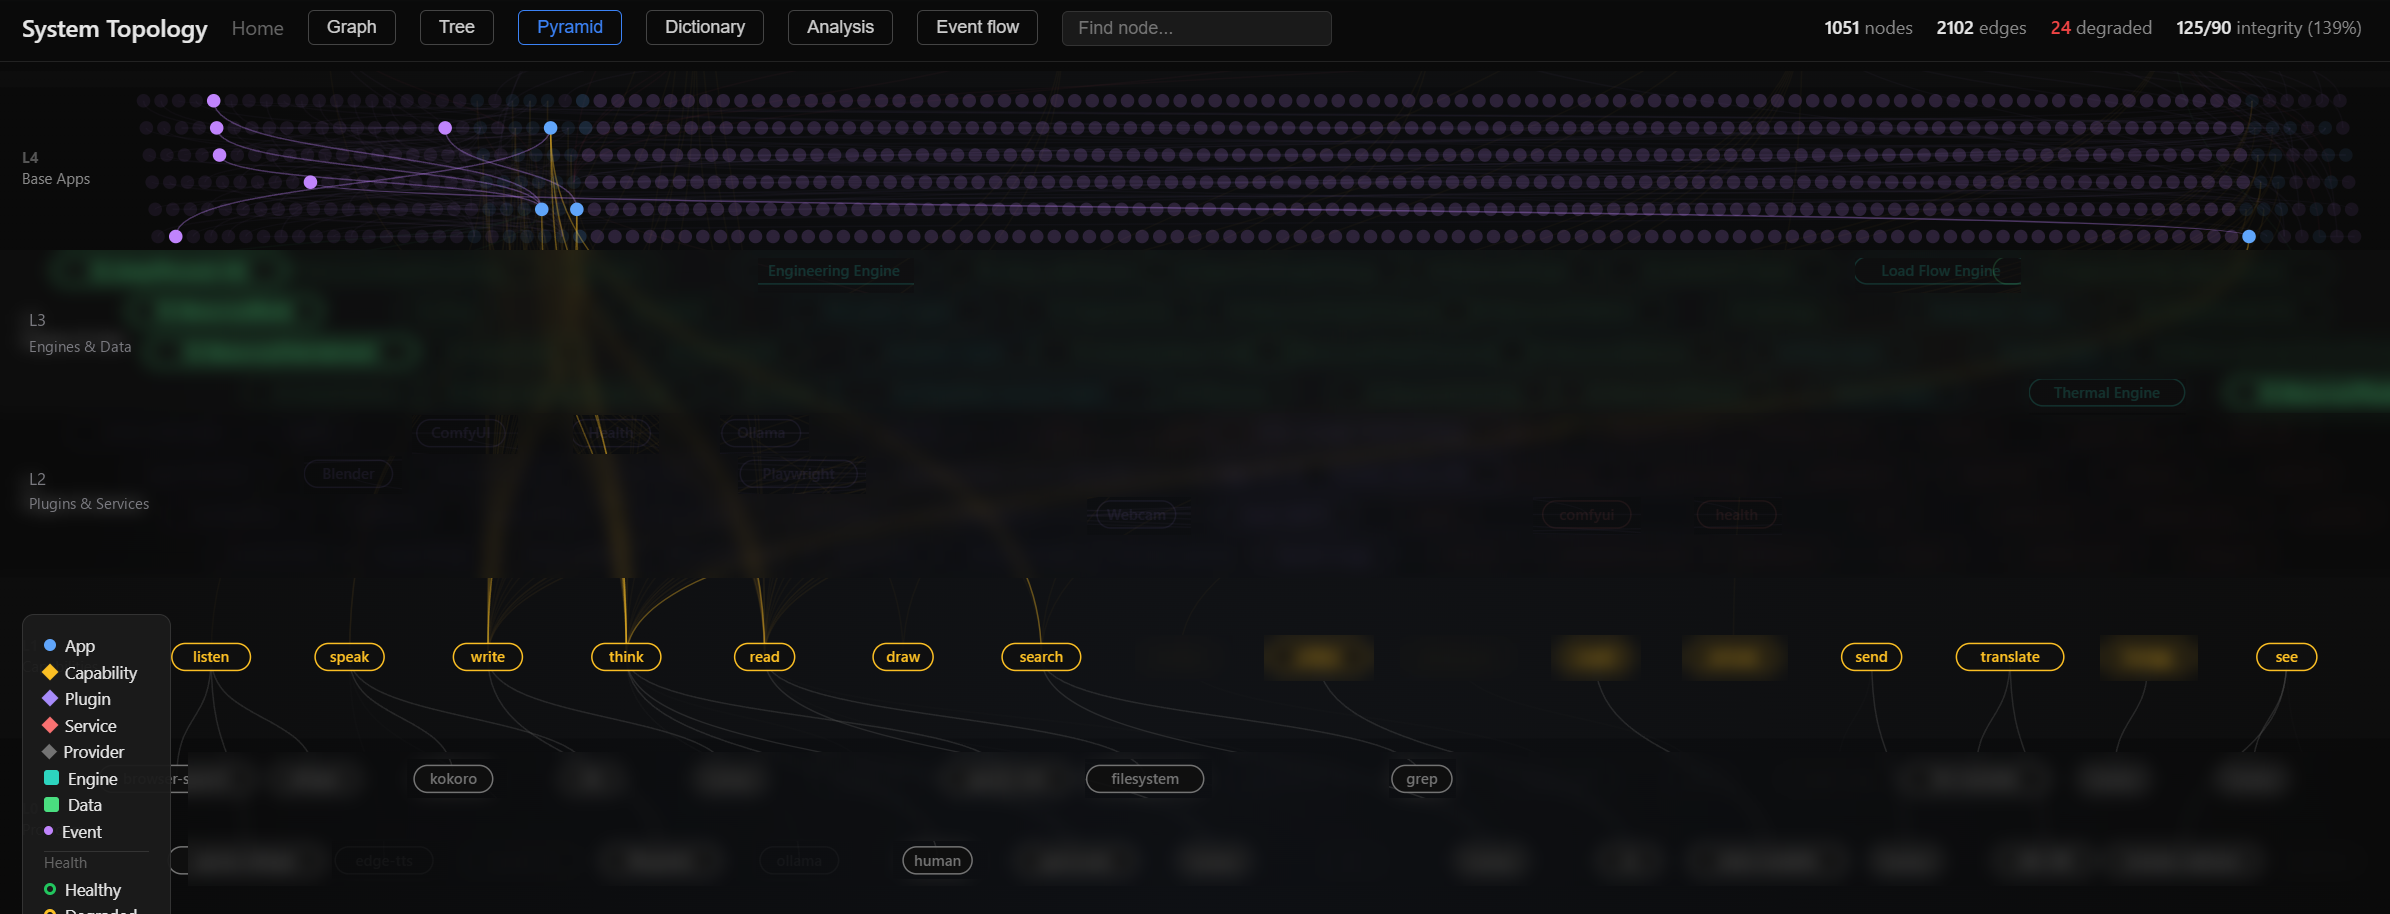2390x914 pixels.
Task: Click the red Service legend diamond
Action: pos(50,725)
